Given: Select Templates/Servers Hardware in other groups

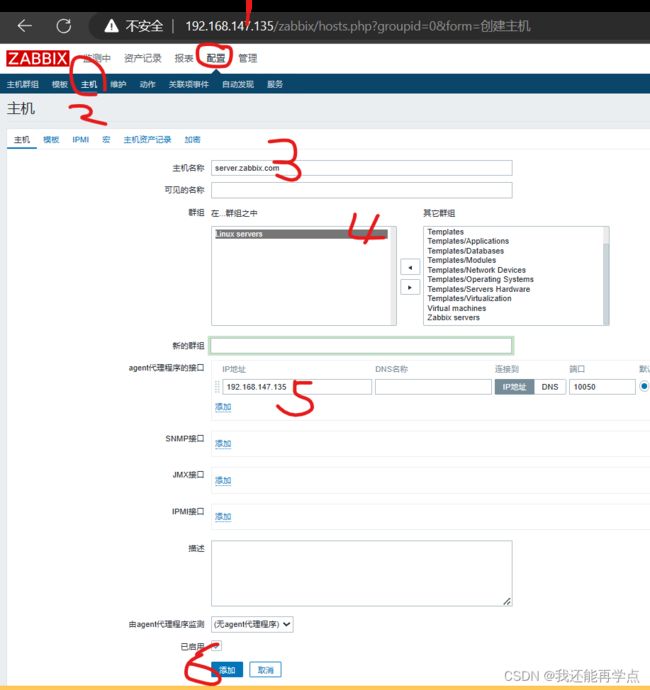Looking at the screenshot, I should [x=479, y=289].
